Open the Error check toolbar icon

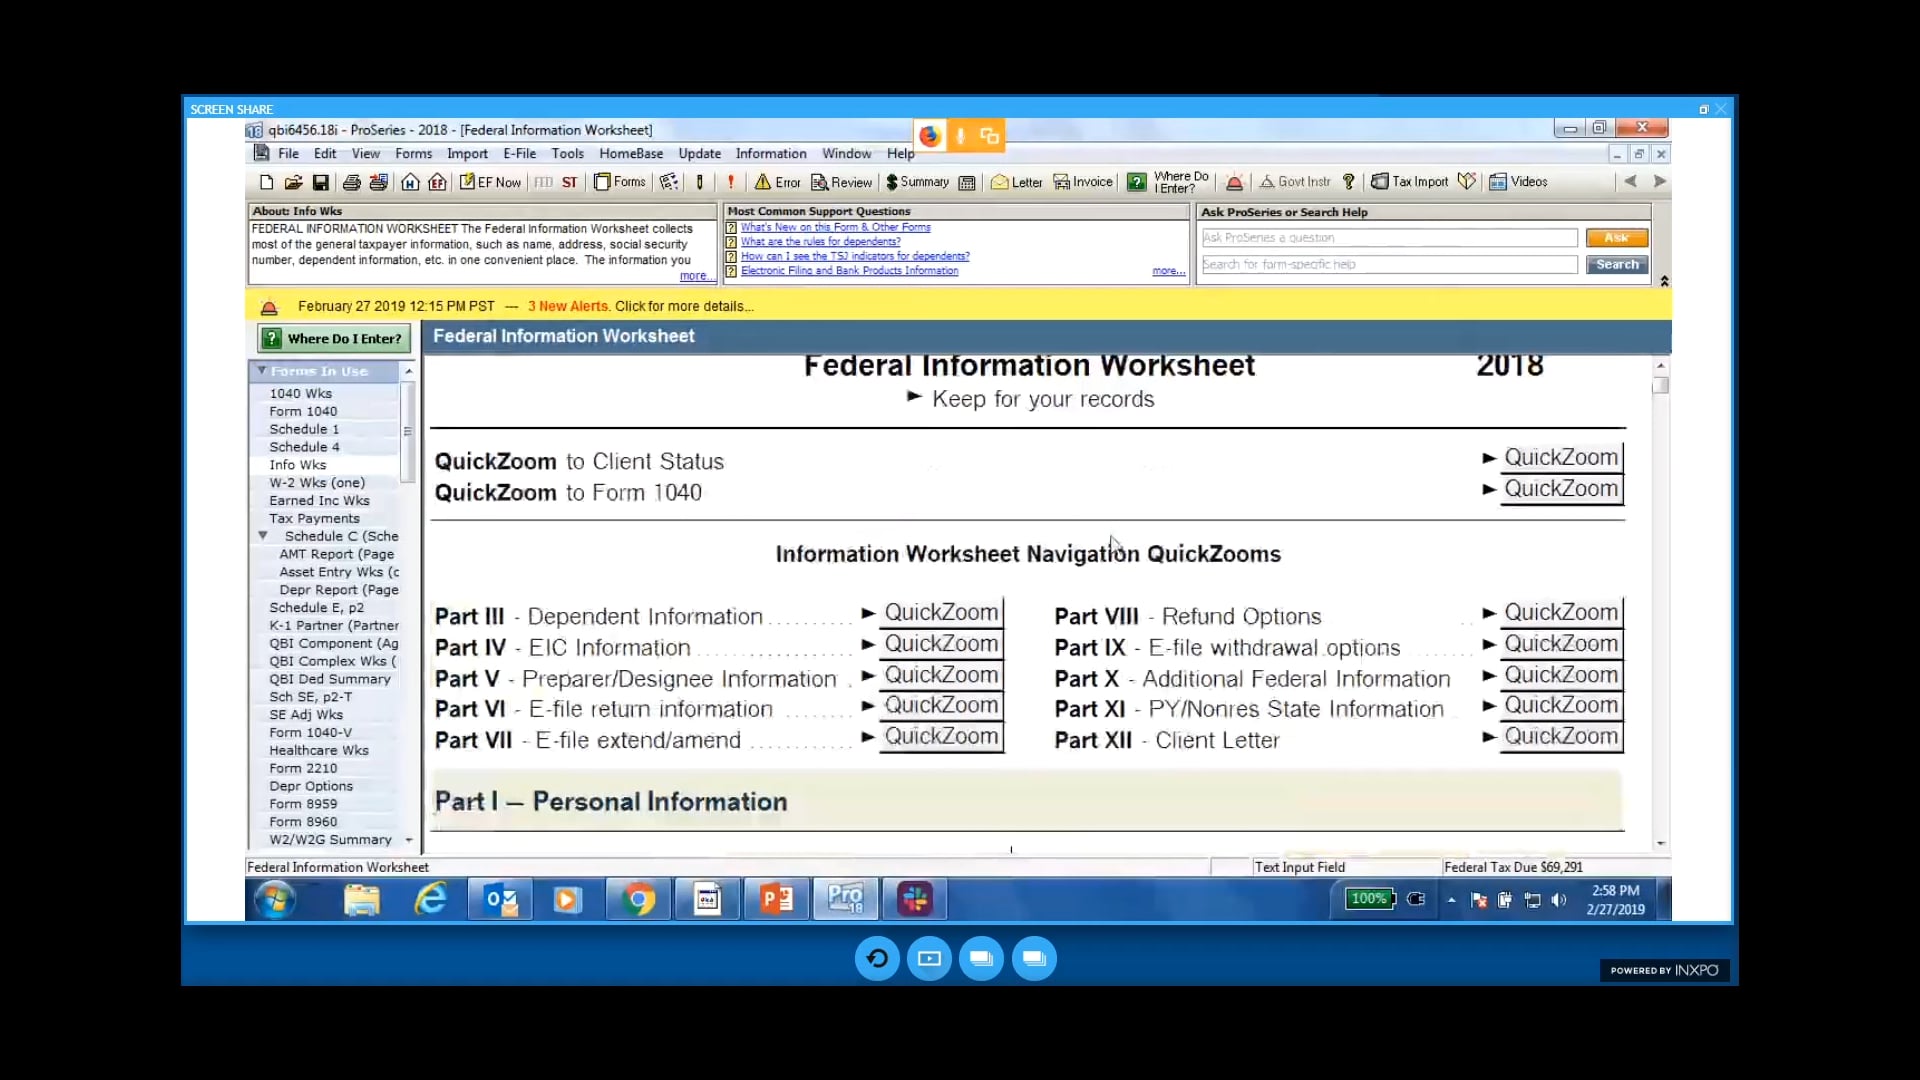pos(779,182)
